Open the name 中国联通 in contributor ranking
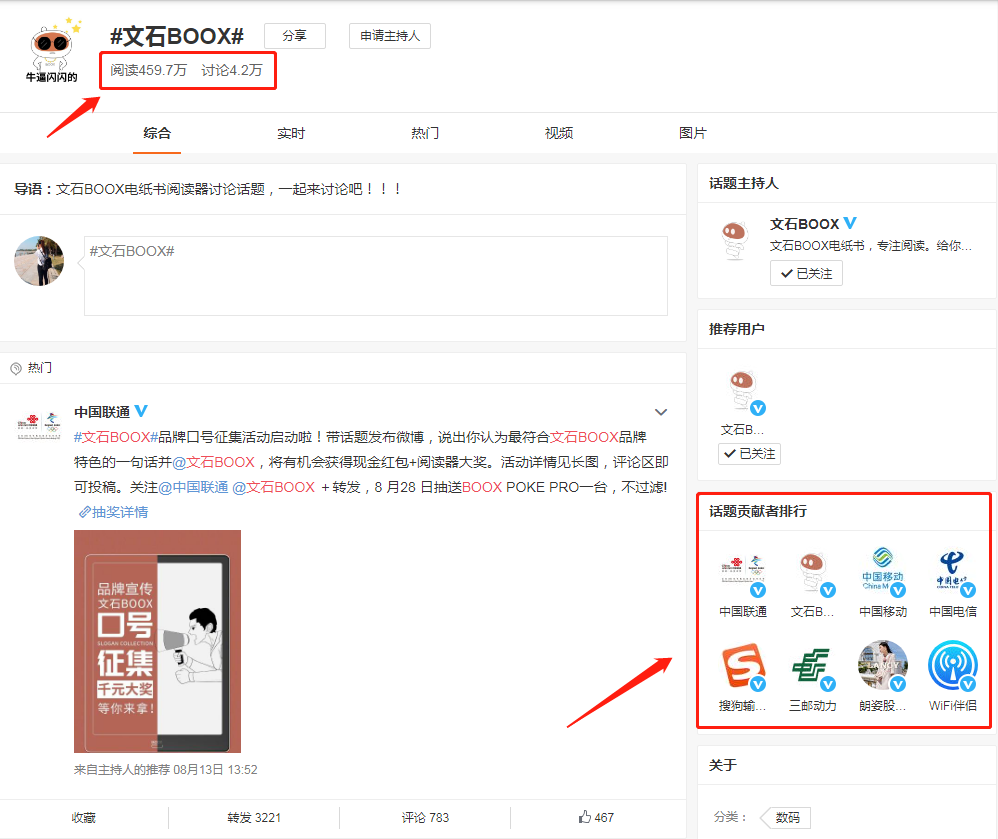The height and width of the screenshot is (839, 998). pyautogui.click(x=743, y=612)
